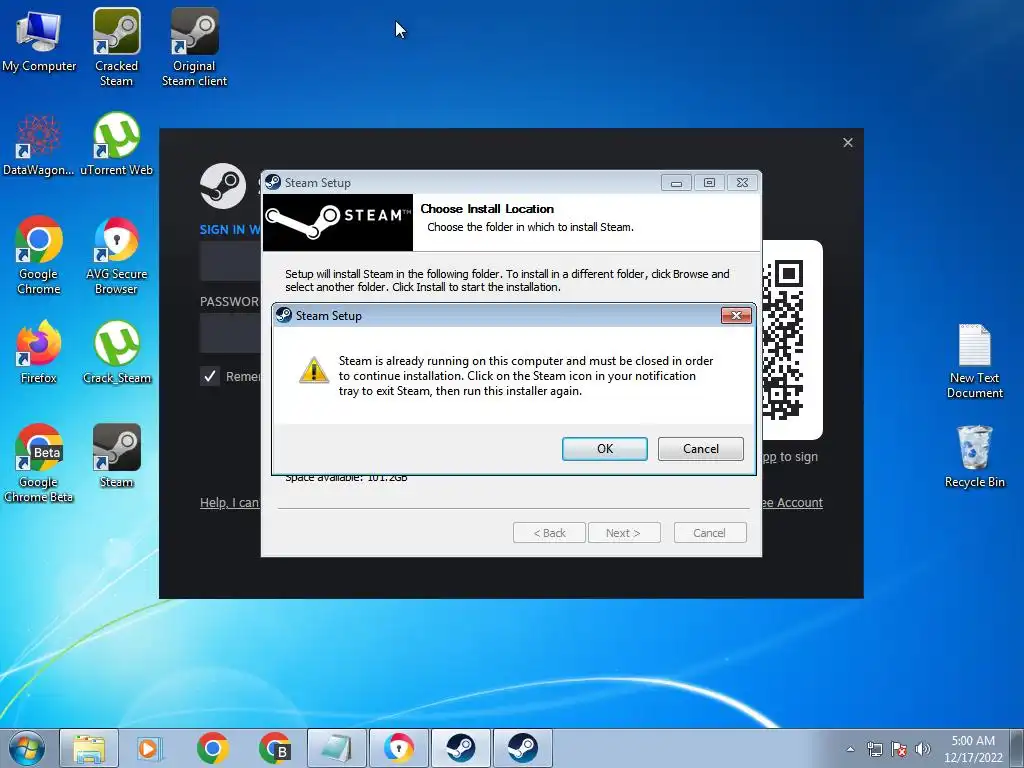Open Google Chrome from the taskbar
The height and width of the screenshot is (768, 1024).
click(212, 748)
